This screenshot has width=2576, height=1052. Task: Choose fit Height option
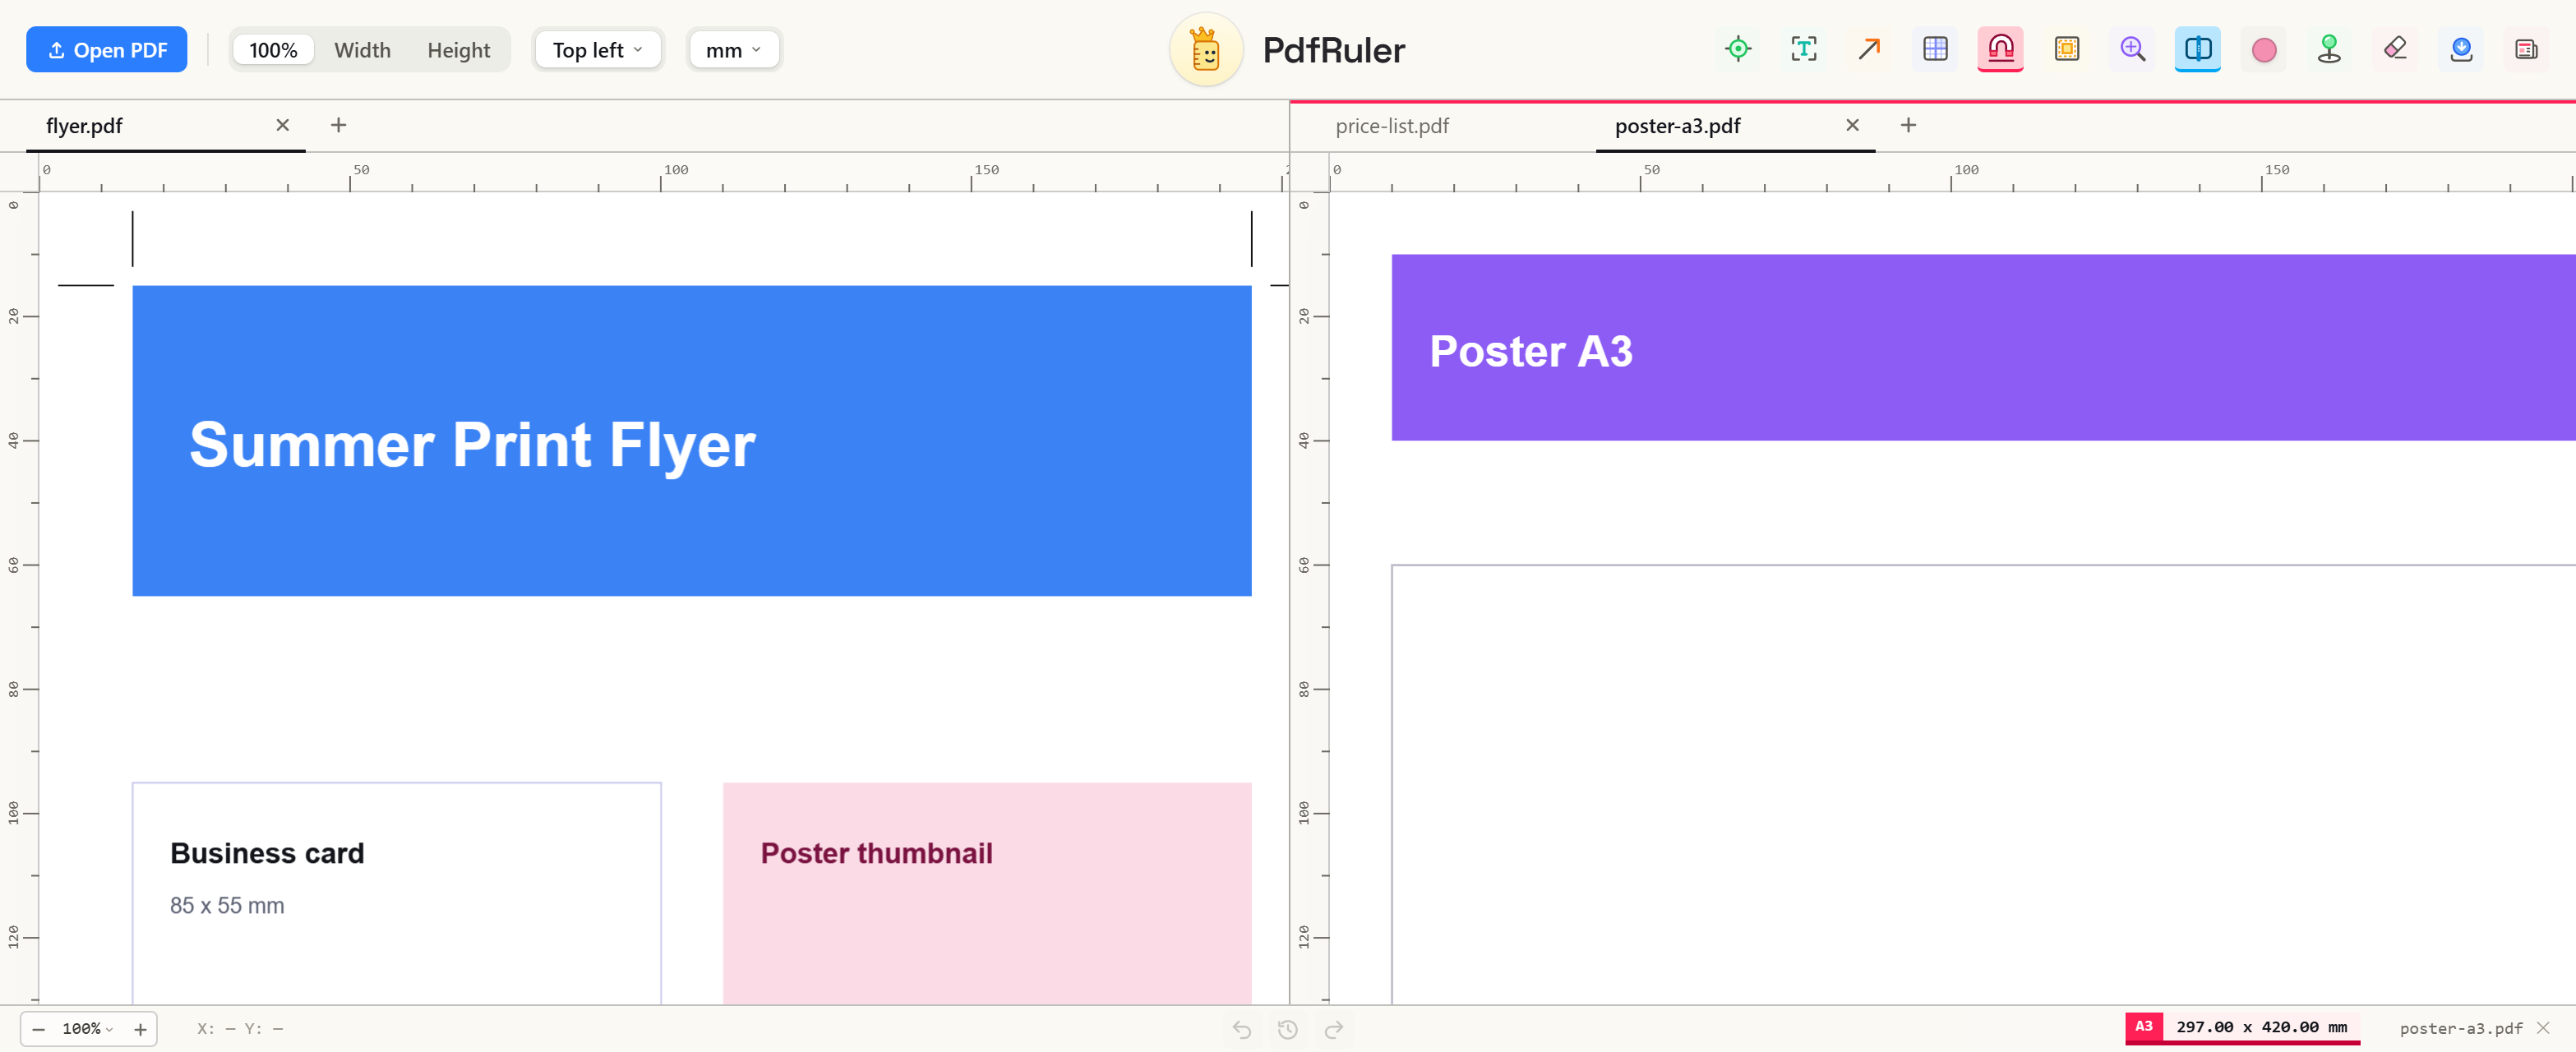coord(458,50)
